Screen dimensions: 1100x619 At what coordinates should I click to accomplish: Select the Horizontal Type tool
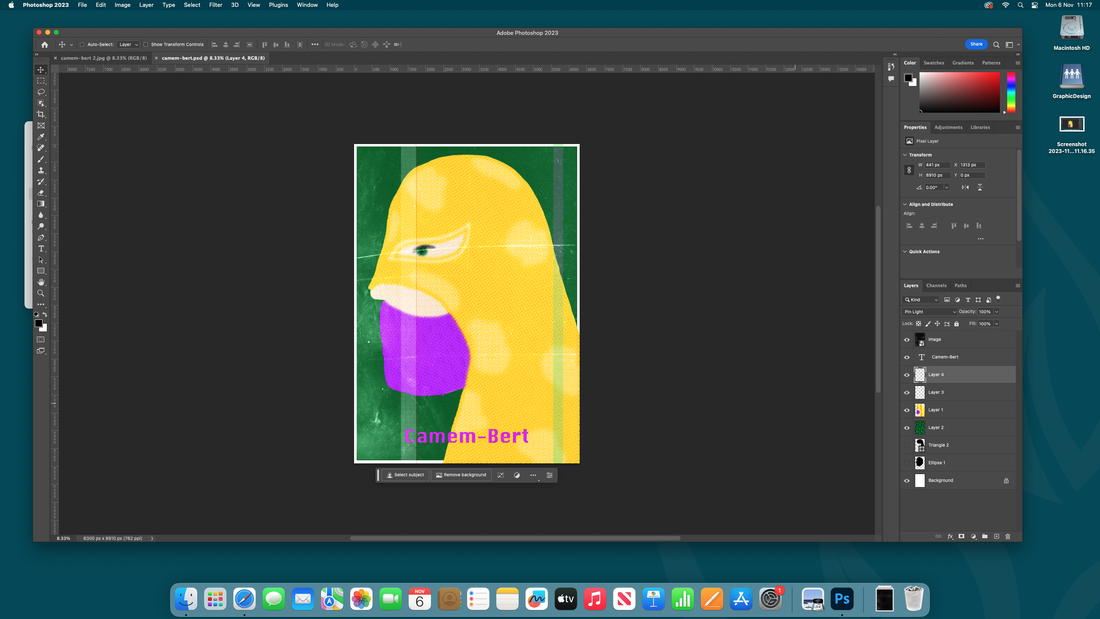pyautogui.click(x=41, y=249)
